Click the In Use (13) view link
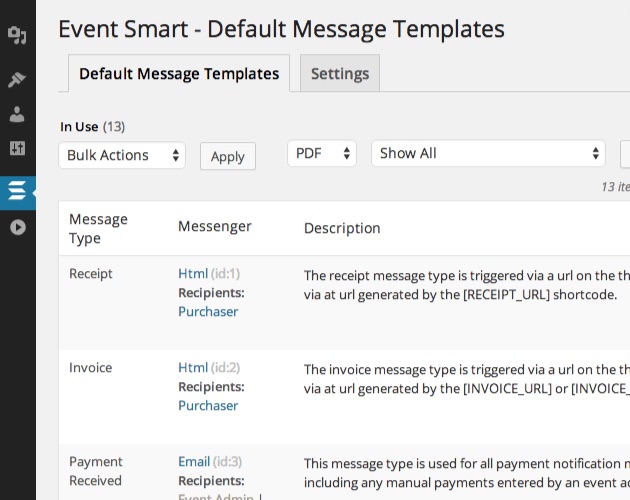The width and height of the screenshot is (630, 500). [92, 127]
